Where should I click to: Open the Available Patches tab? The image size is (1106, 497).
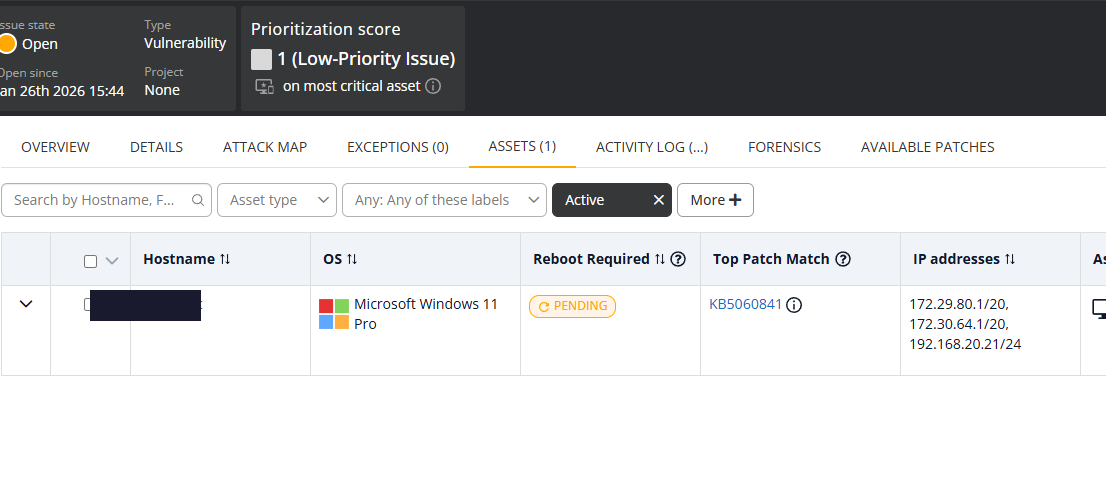point(927,147)
